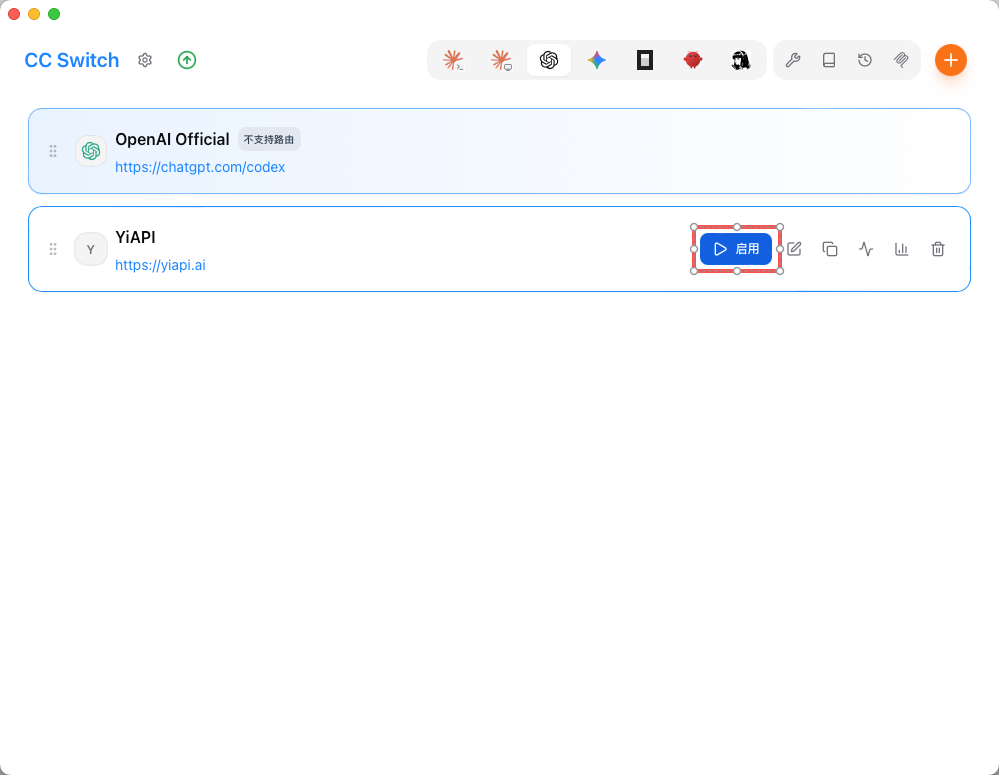This screenshot has height=775, width=999.
Task: Edit the YiAPI provider
Action: click(x=794, y=249)
